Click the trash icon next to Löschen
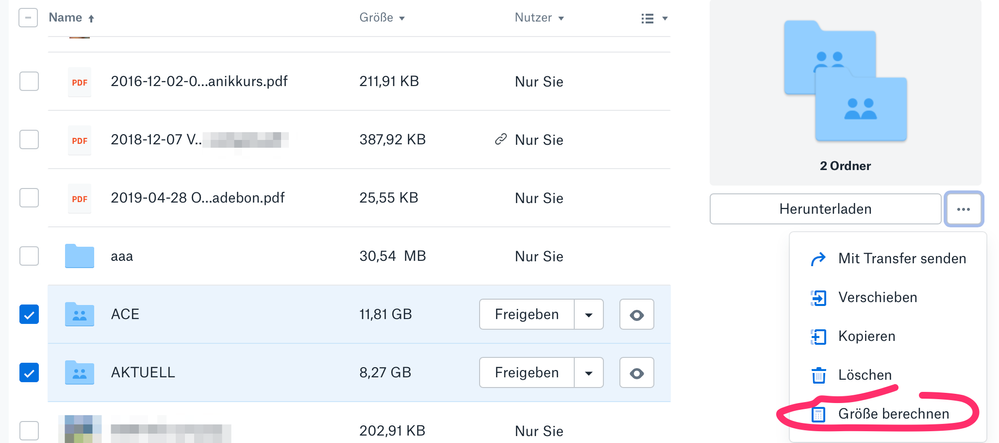This screenshot has width=999, height=443. [x=818, y=375]
